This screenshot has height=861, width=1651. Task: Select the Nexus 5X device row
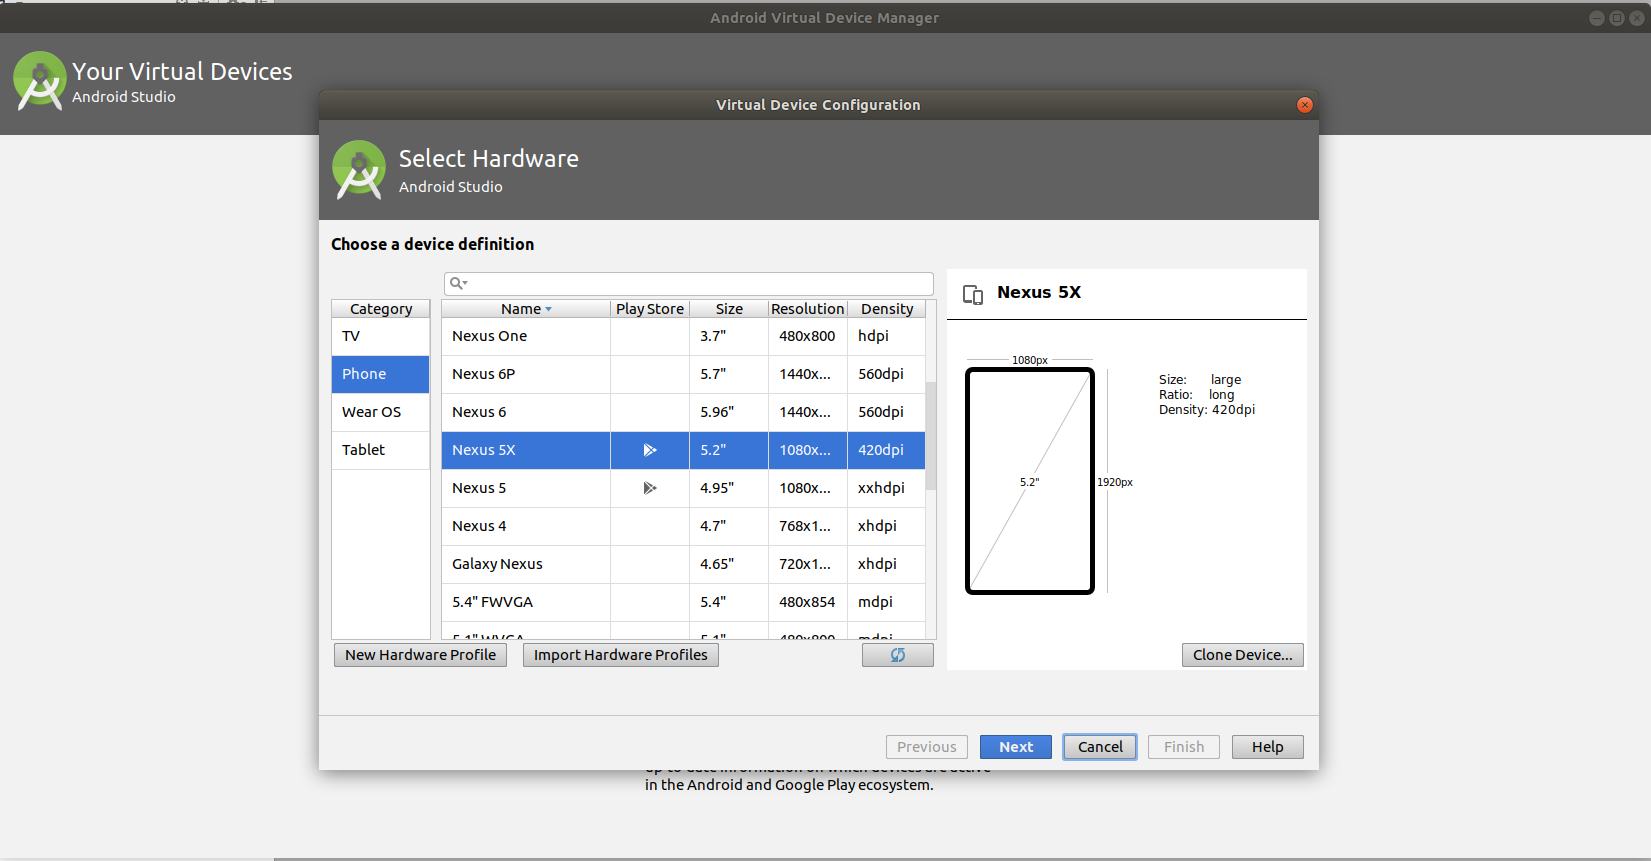683,450
